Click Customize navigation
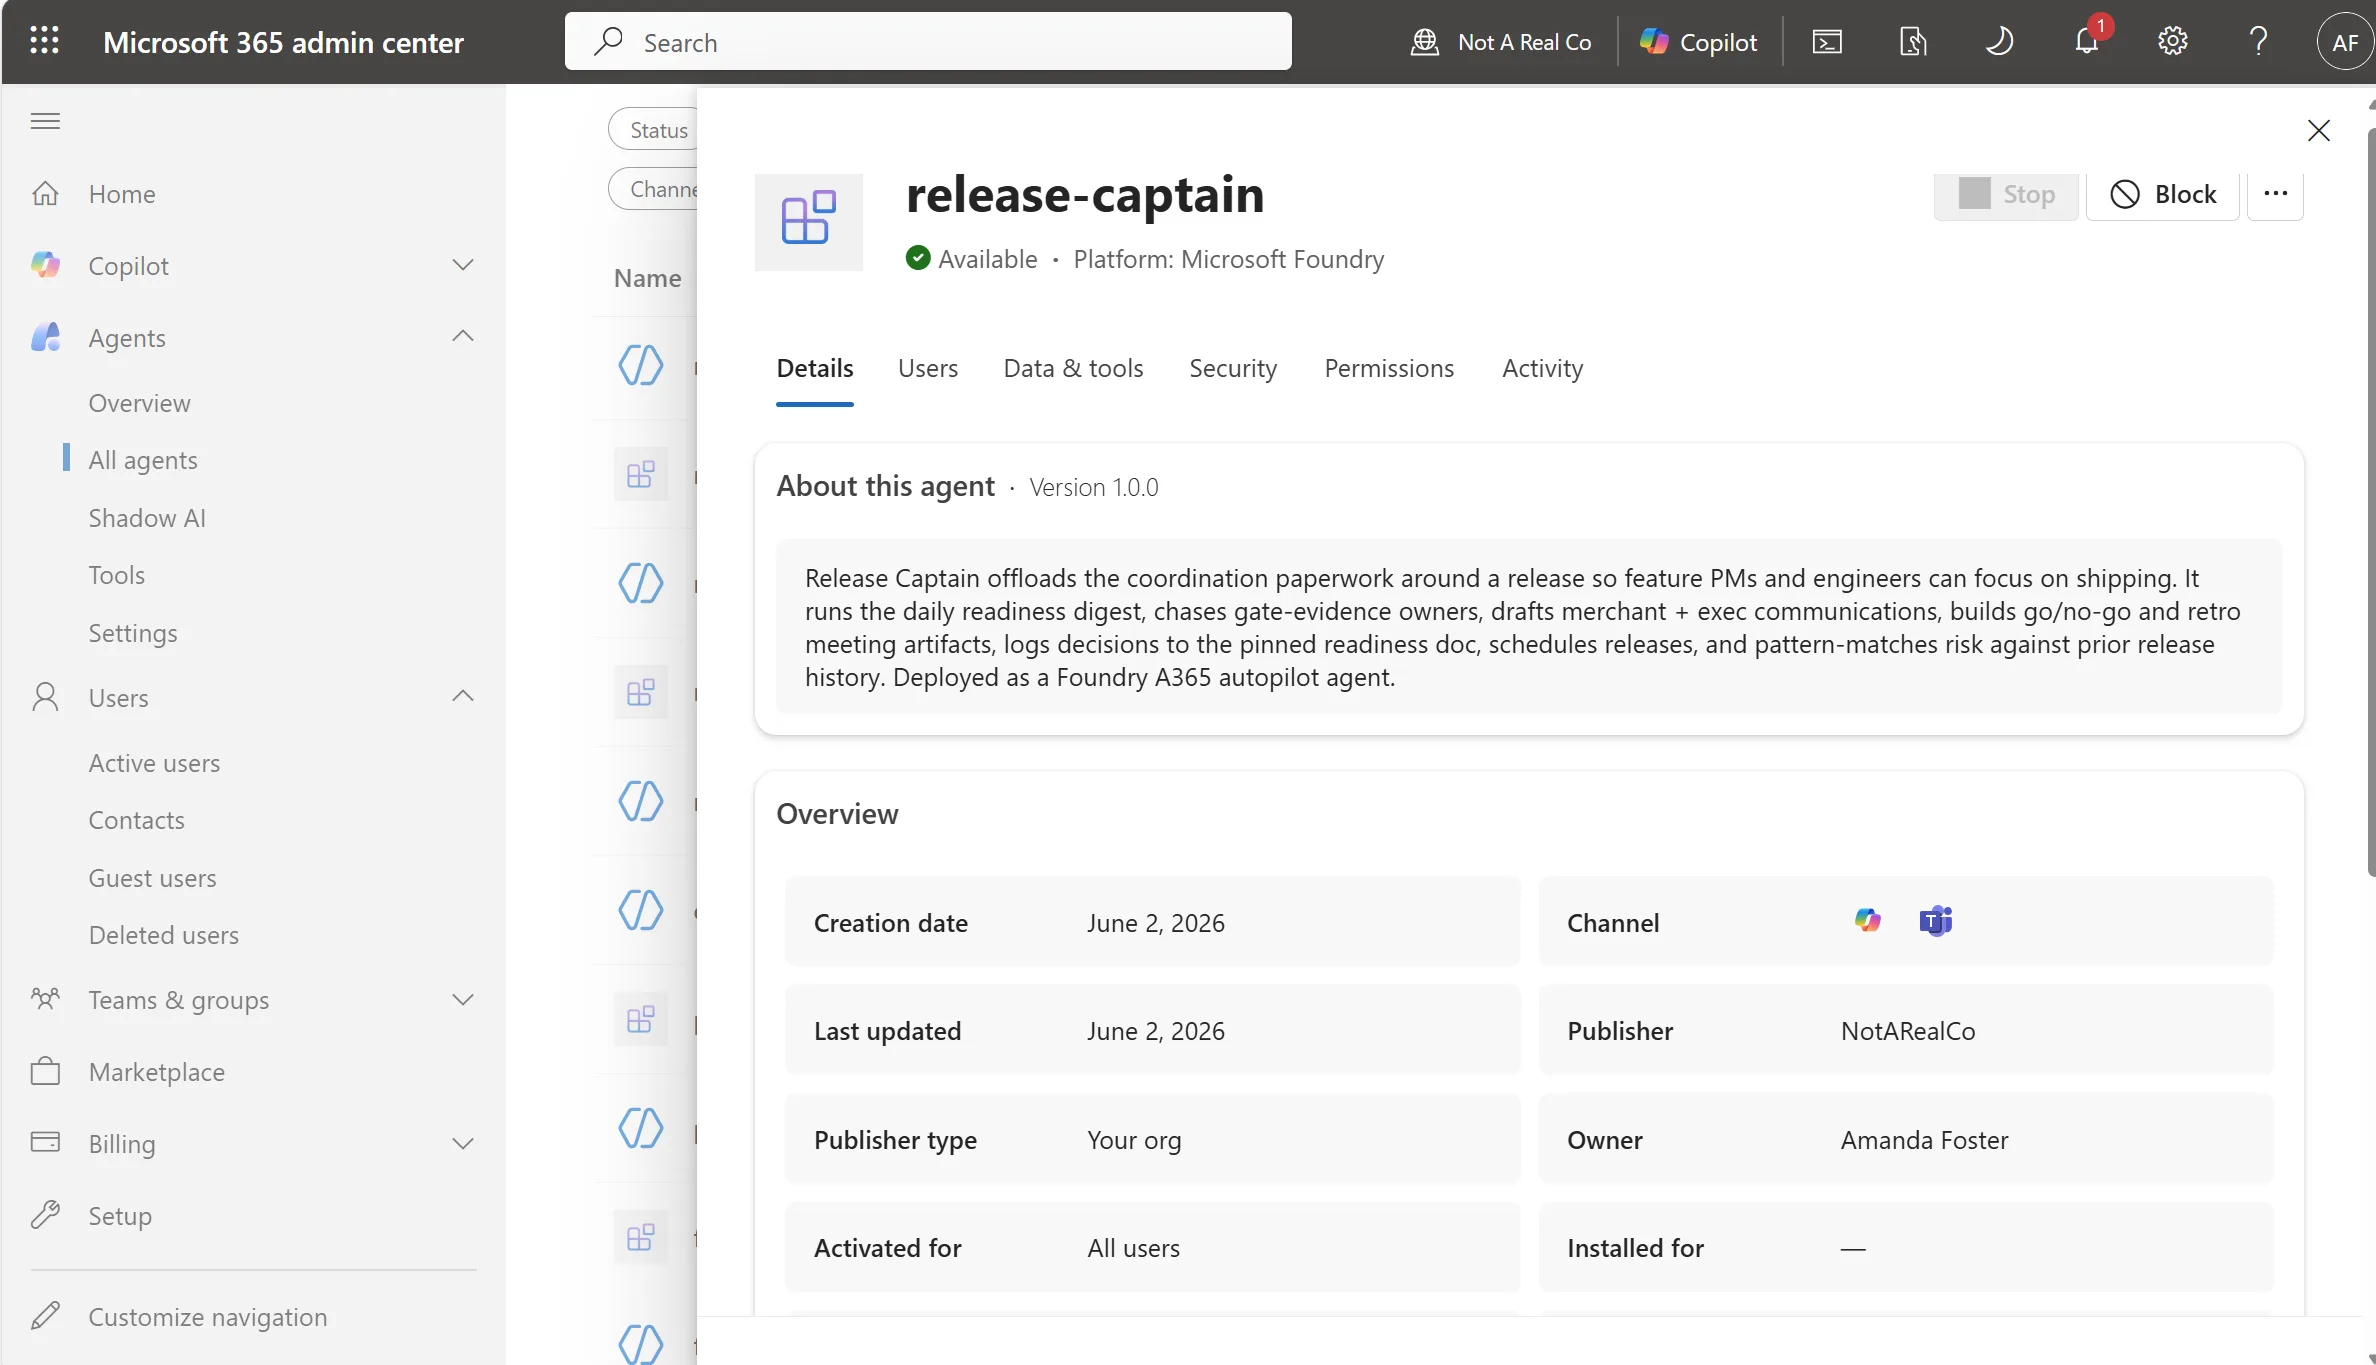Image resolution: width=2376 pixels, height=1365 pixels. coord(207,1316)
